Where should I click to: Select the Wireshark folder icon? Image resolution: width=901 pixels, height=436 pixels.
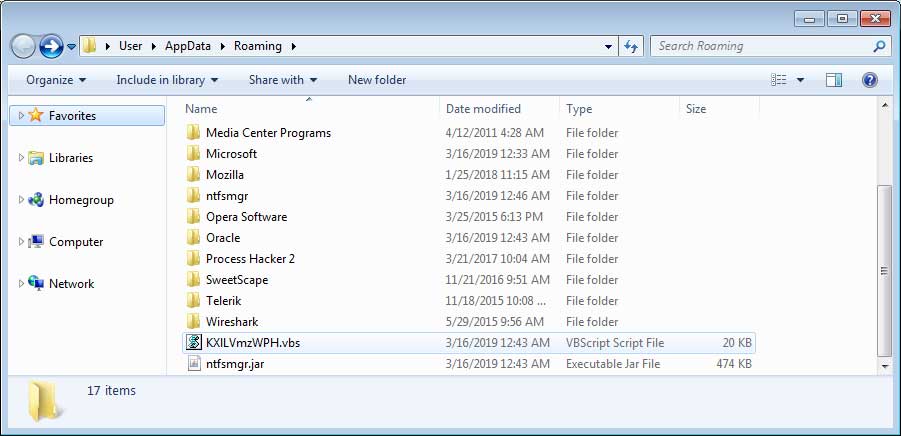[x=193, y=322]
